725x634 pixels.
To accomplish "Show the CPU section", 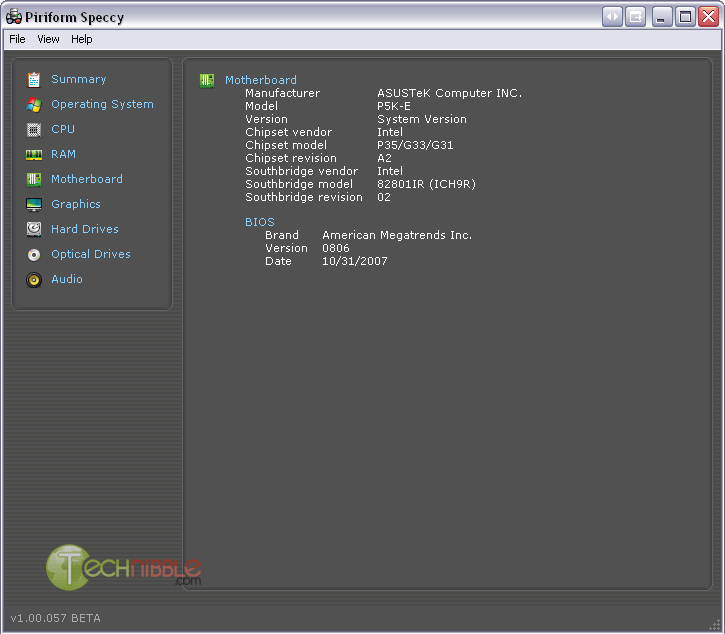I will (63, 129).
